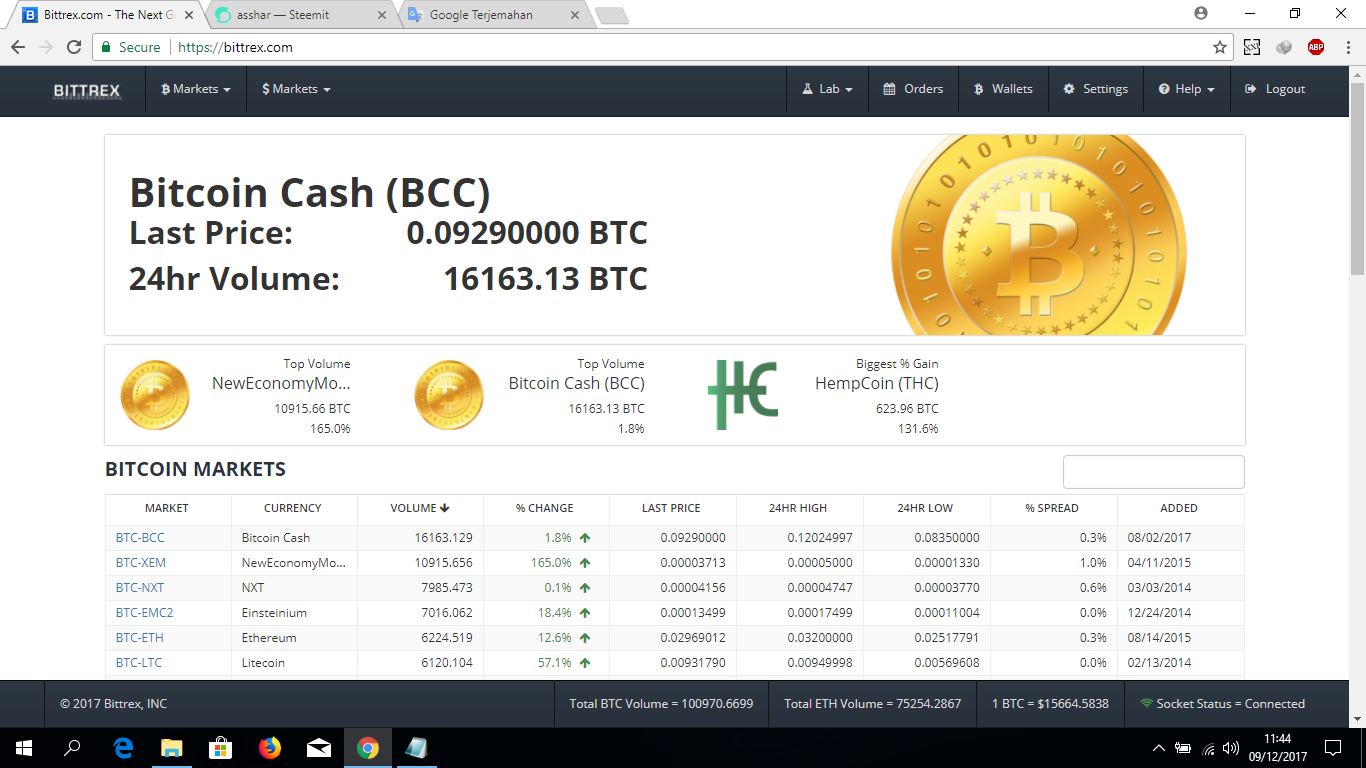The height and width of the screenshot is (768, 1366).
Task: Sort by Volume column header
Action: (x=420, y=508)
